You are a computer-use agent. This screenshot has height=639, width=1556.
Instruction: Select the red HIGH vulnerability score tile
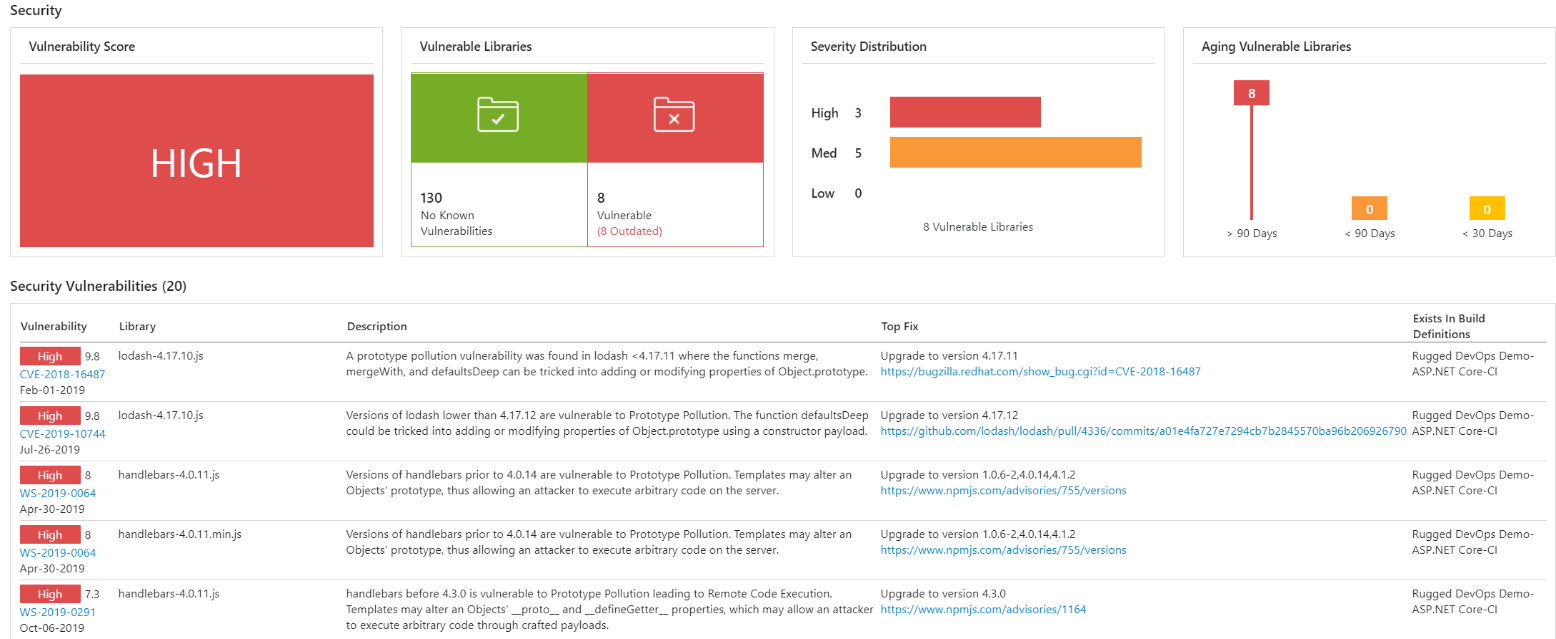(197, 160)
